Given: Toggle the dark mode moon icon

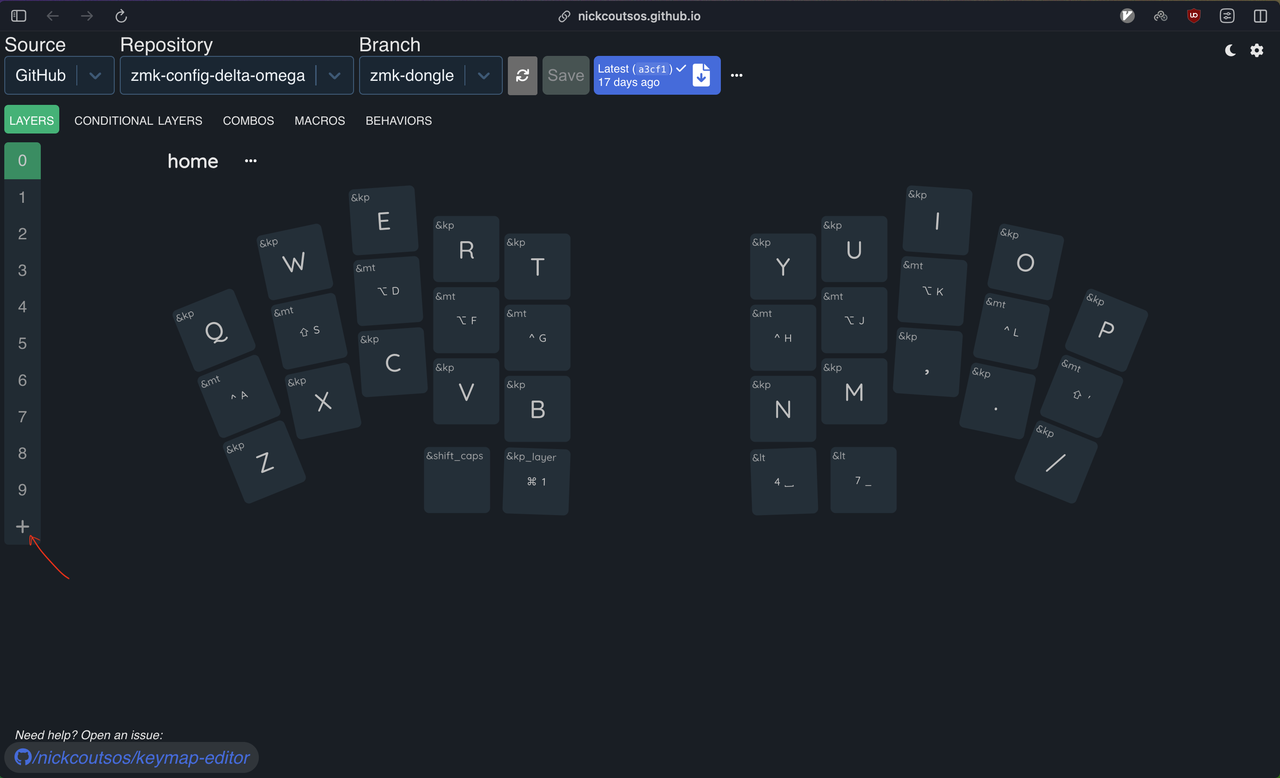Looking at the screenshot, I should (1231, 50).
